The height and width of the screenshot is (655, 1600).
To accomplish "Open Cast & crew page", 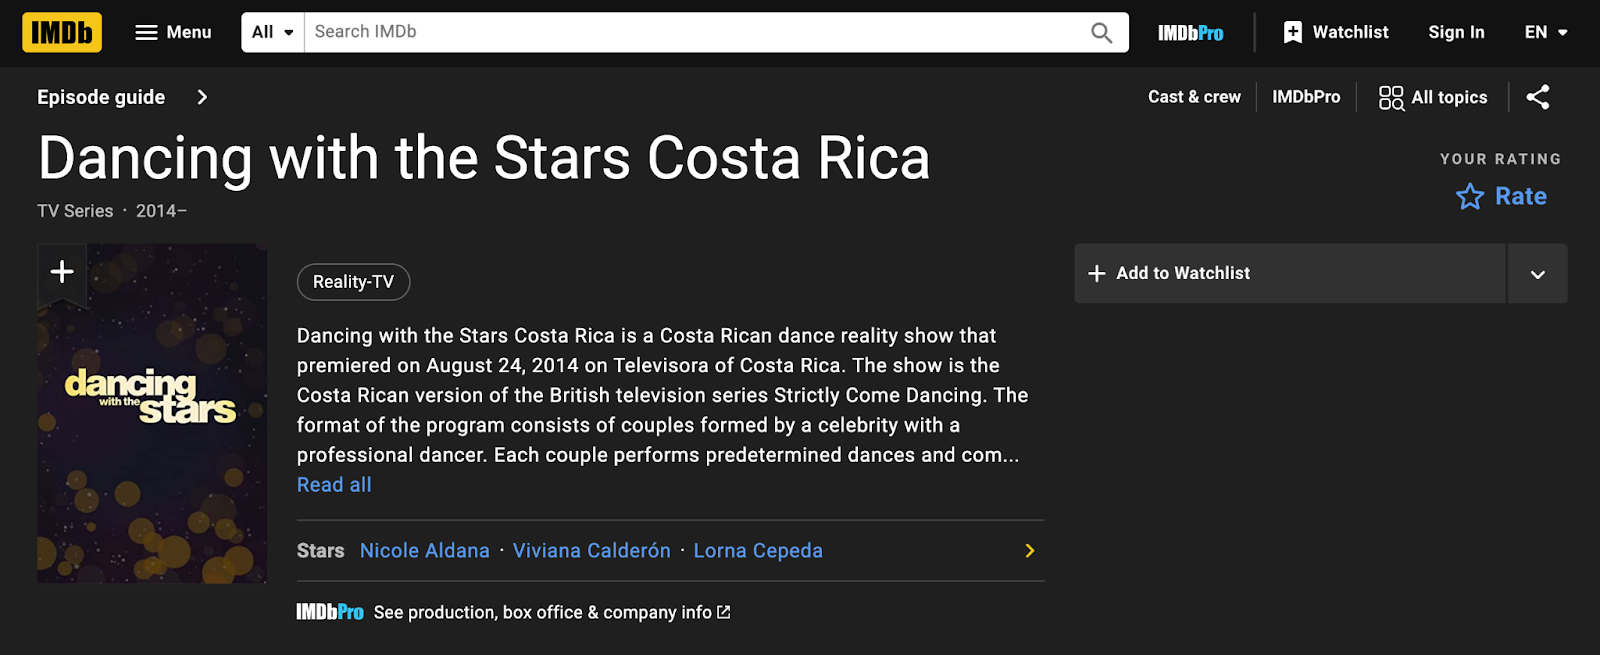I will pos(1194,97).
